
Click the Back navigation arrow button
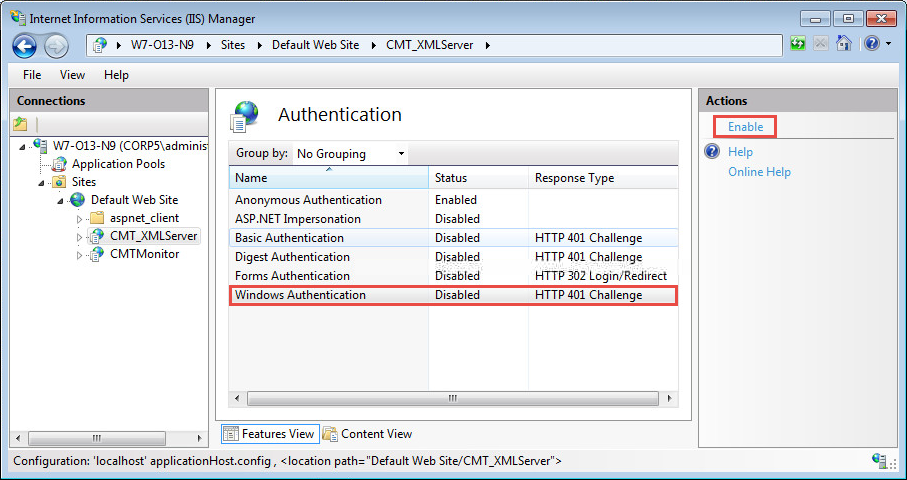25,45
